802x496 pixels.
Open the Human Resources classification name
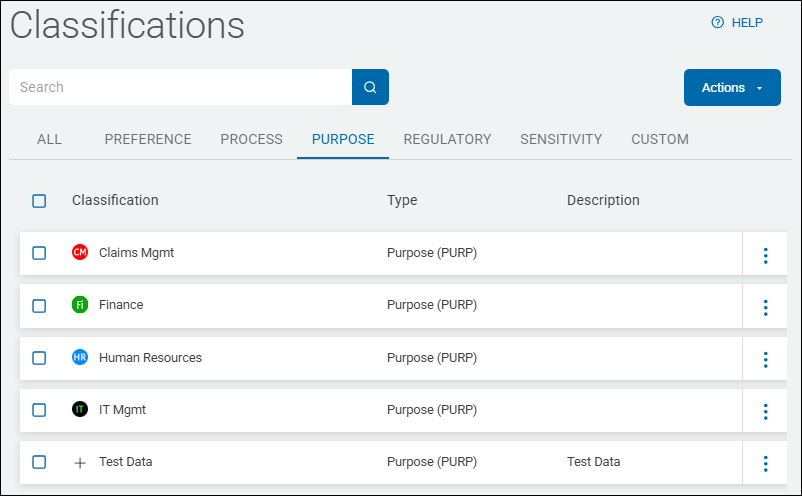point(150,358)
